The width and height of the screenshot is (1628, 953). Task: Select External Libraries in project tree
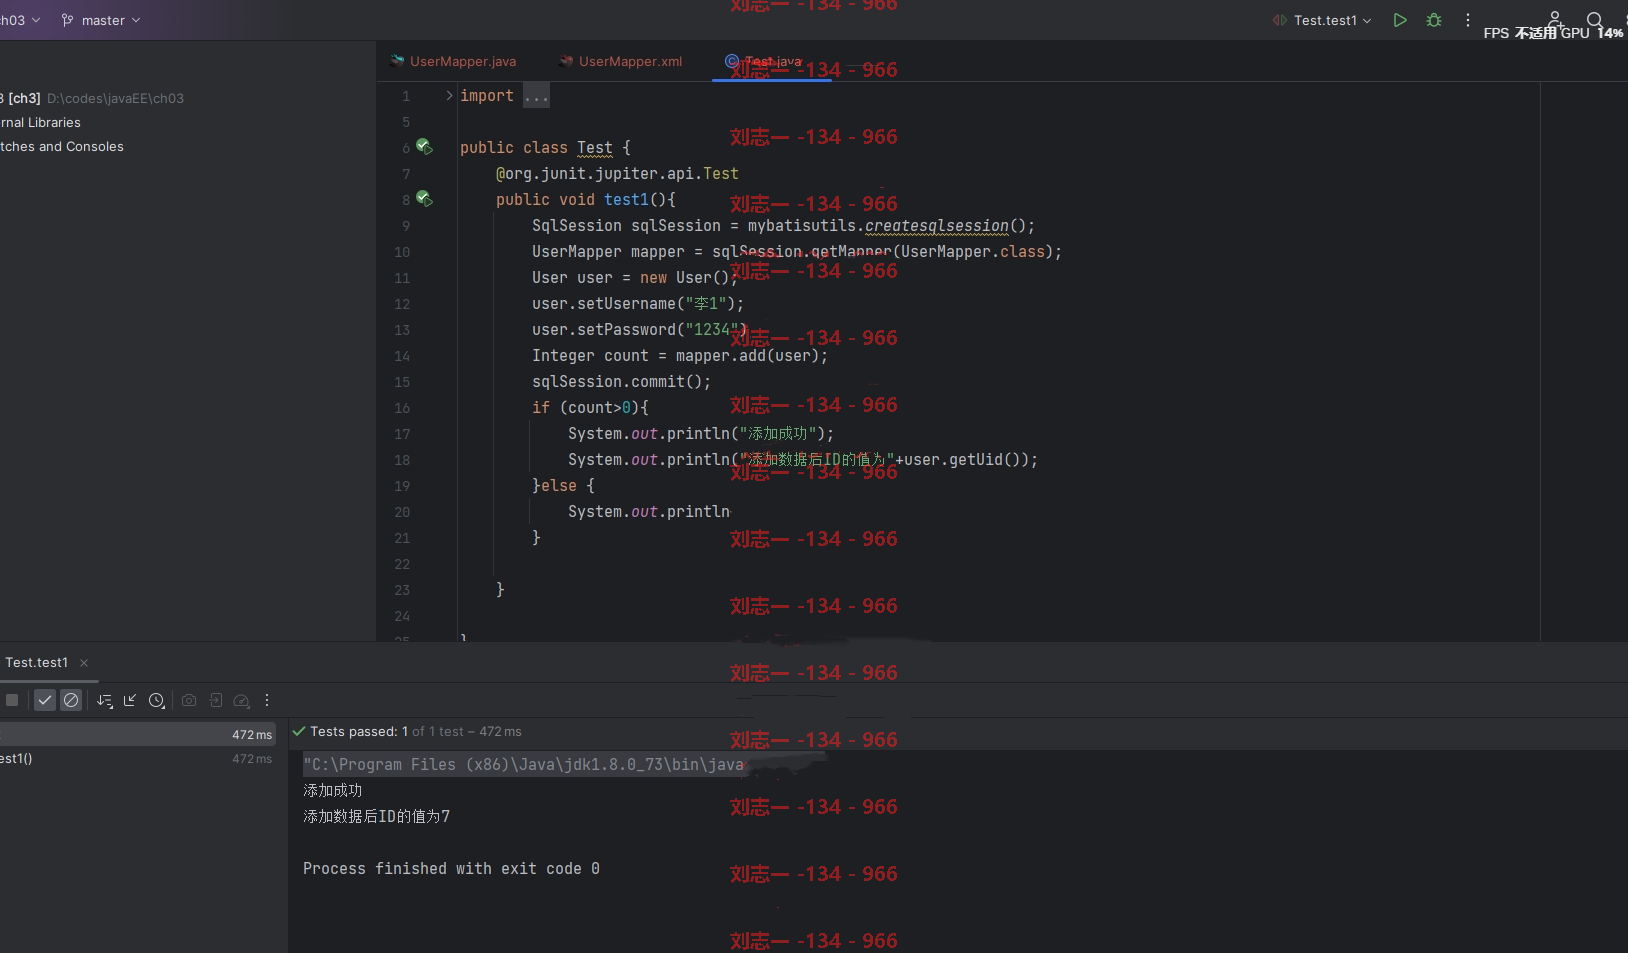tap(41, 122)
